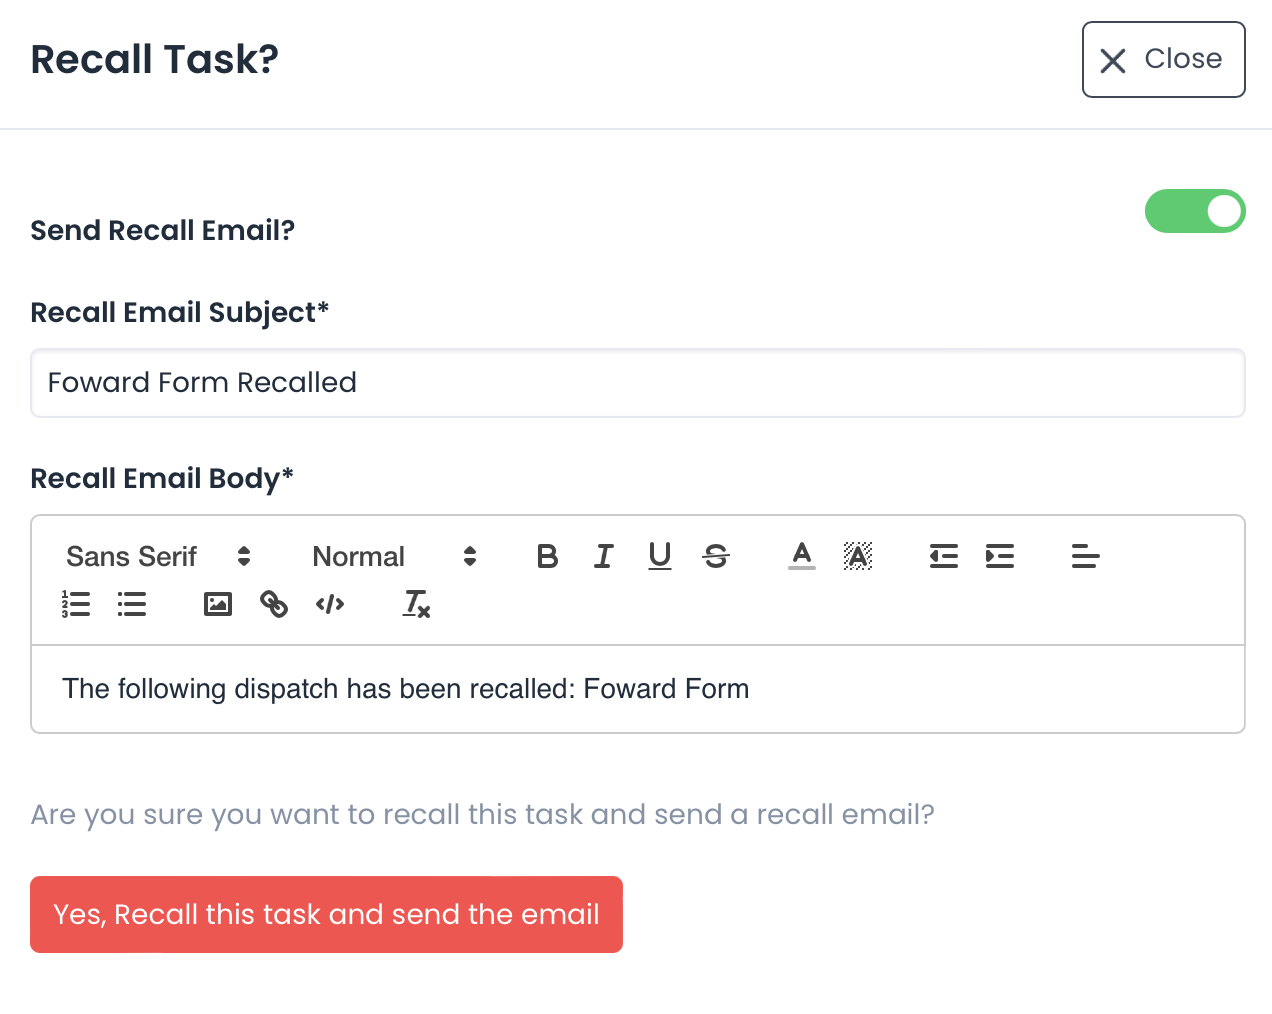Decrease the text indent
The image size is (1272, 1014).
coord(943,556)
